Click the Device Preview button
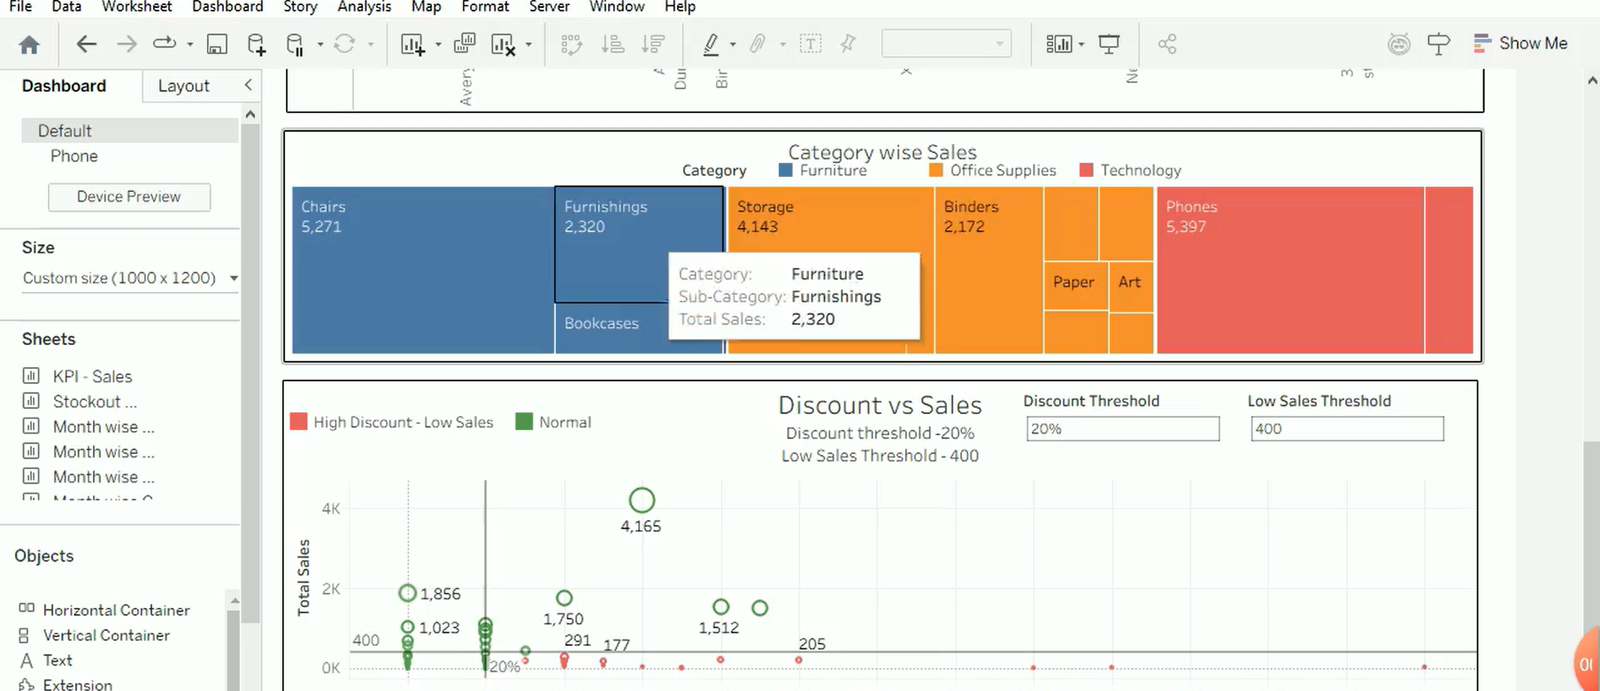1600x691 pixels. pos(129,197)
